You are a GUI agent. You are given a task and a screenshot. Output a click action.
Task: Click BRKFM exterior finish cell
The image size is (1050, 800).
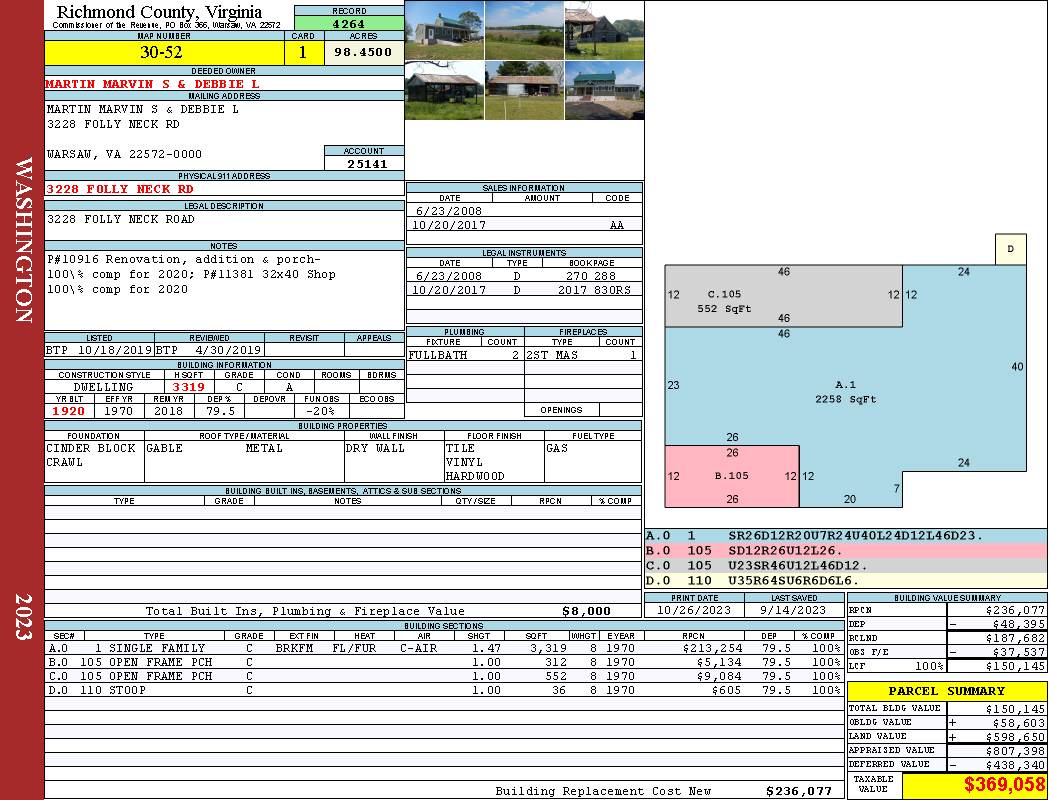297,648
